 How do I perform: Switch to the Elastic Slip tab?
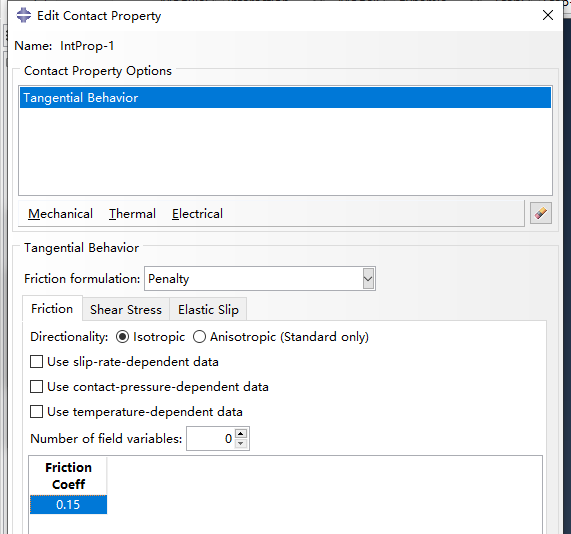pyautogui.click(x=208, y=310)
